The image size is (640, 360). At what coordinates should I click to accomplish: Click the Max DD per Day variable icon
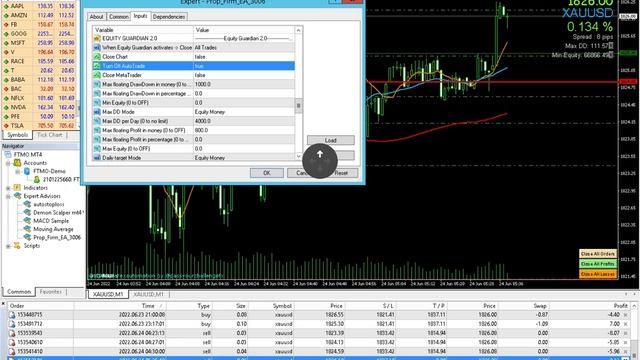point(97,121)
